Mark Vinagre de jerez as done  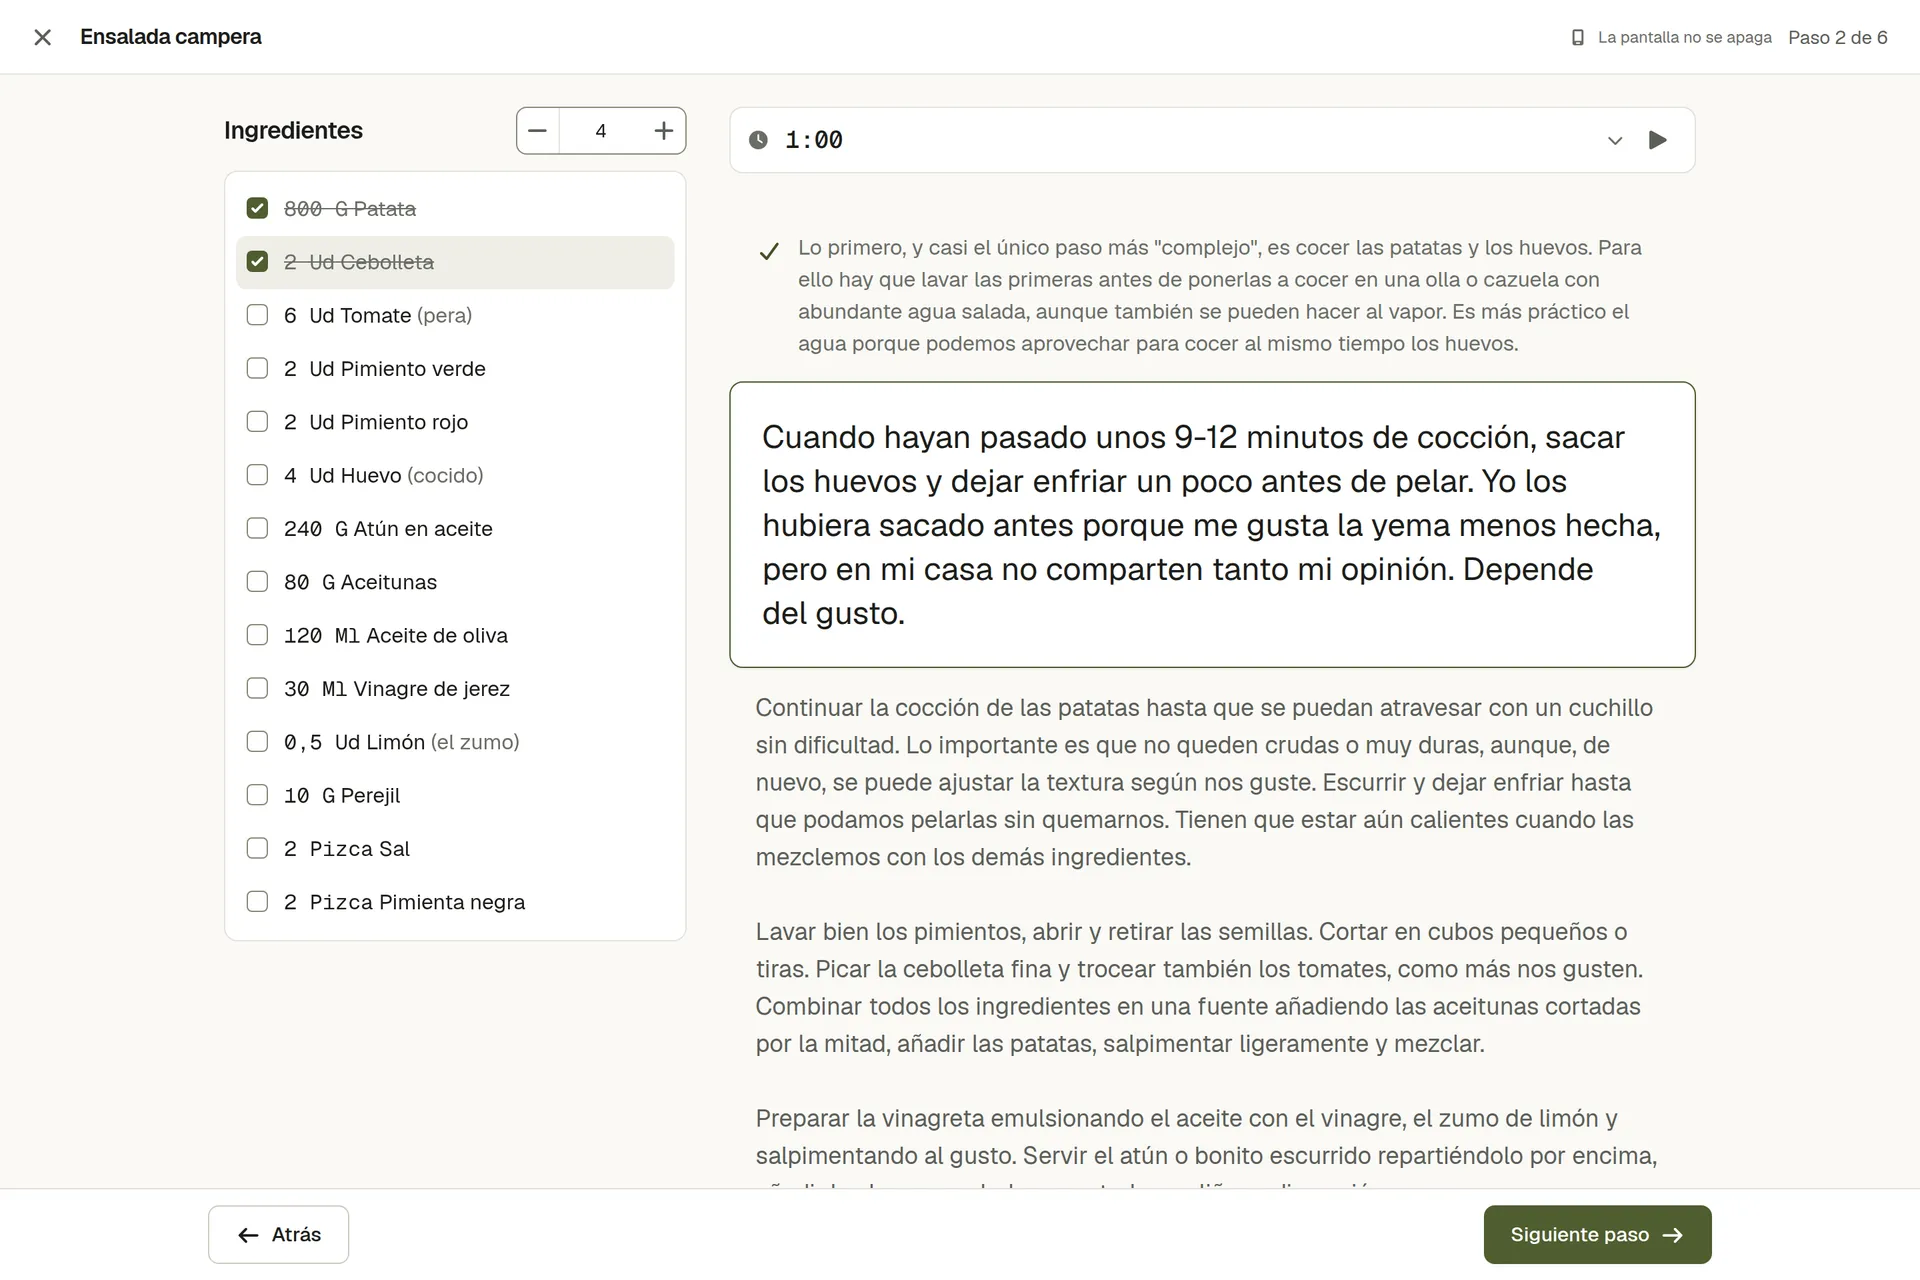point(257,688)
